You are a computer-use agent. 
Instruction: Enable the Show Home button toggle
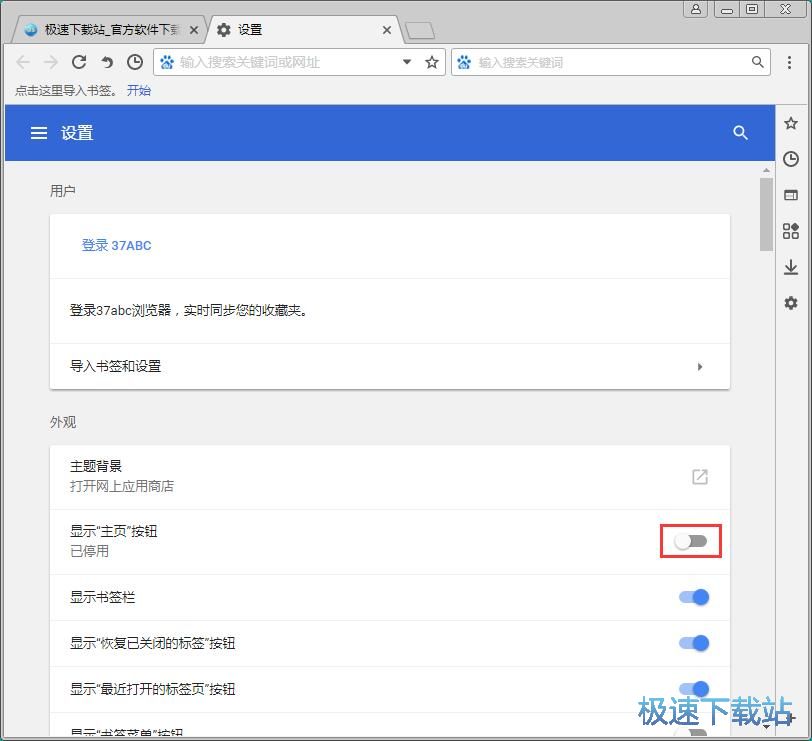click(691, 540)
